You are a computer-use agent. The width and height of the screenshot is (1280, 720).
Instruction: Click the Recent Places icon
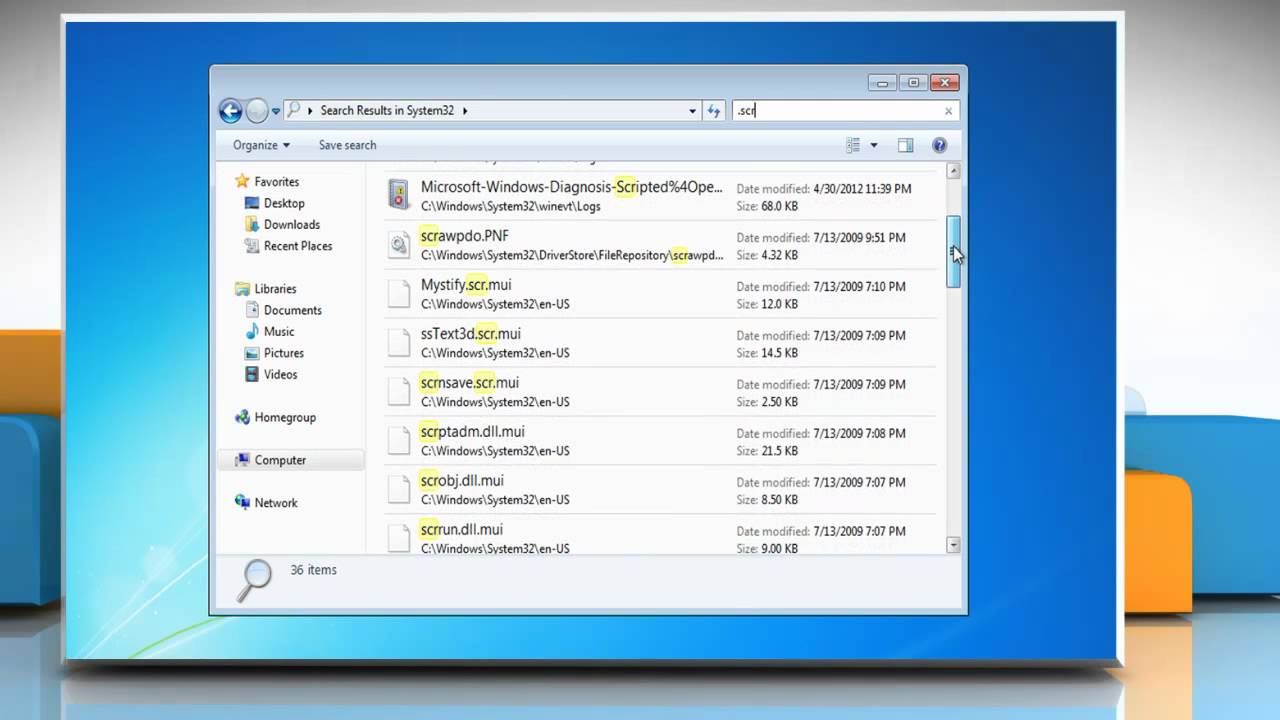click(252, 246)
